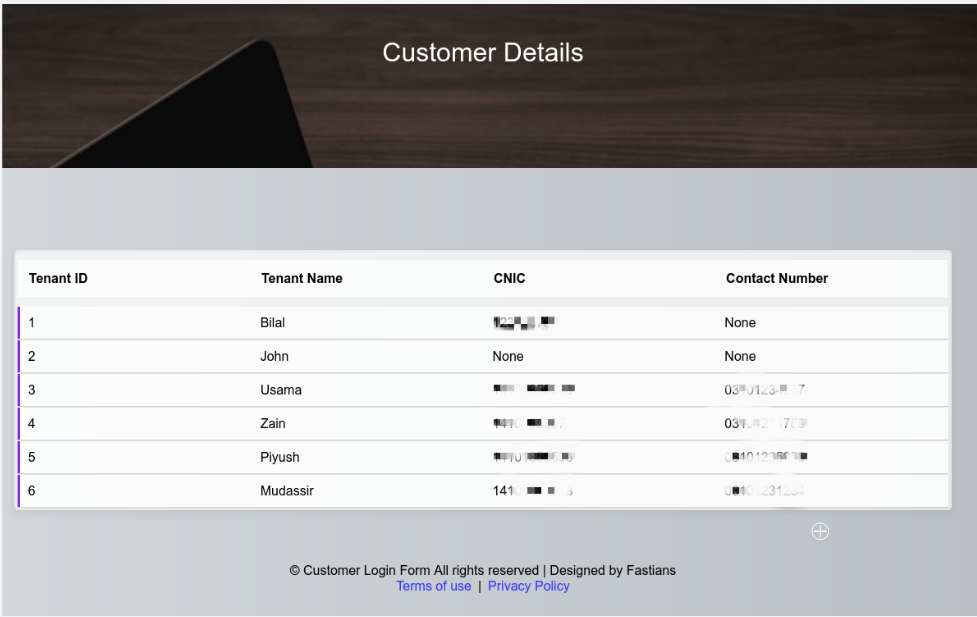Screen dimensions: 977x617
Task: Click Piyush's CNIC cell
Action: tap(533, 457)
